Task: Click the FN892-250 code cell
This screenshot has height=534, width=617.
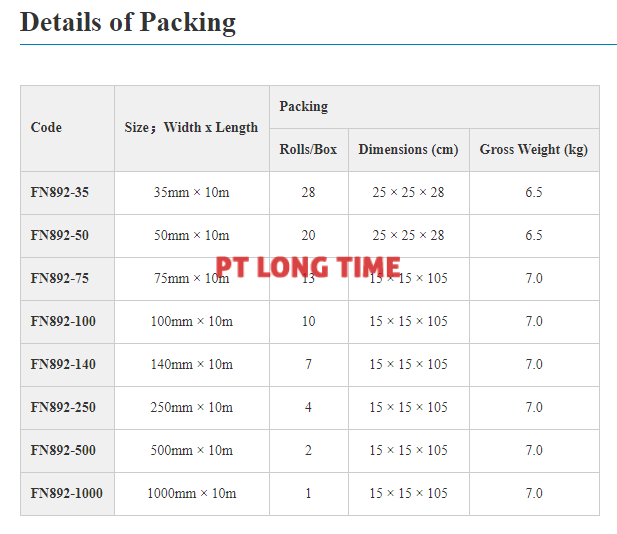Action: tap(63, 407)
